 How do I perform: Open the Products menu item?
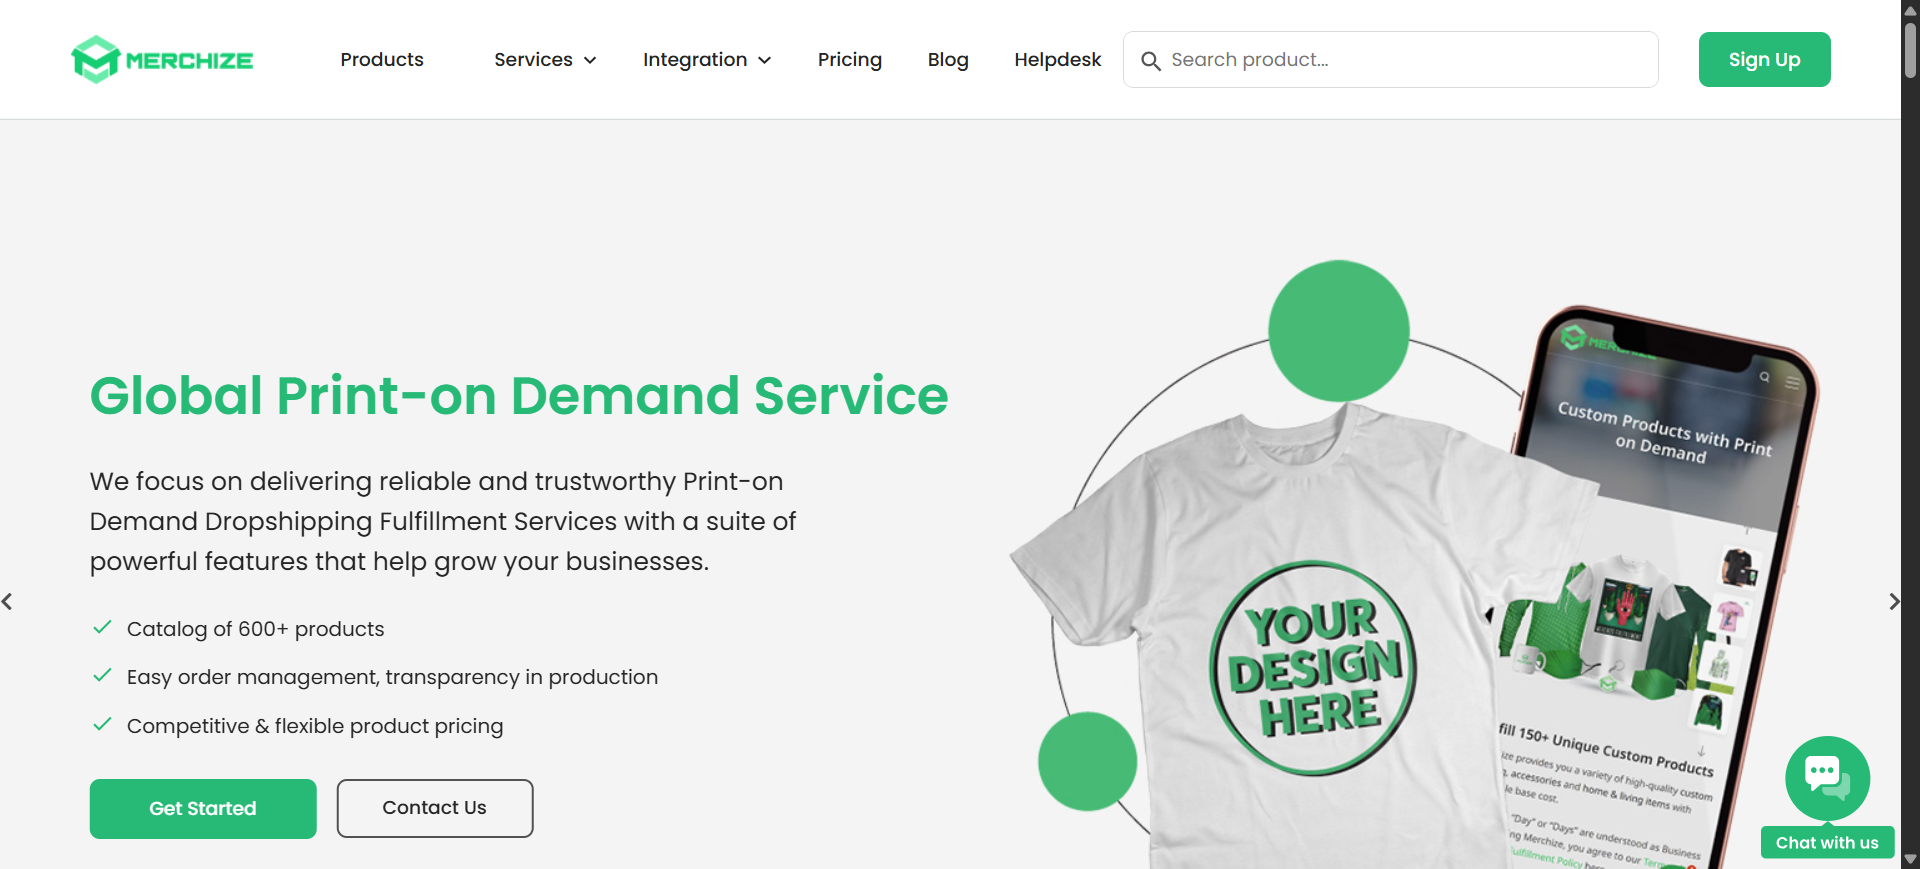pos(382,60)
